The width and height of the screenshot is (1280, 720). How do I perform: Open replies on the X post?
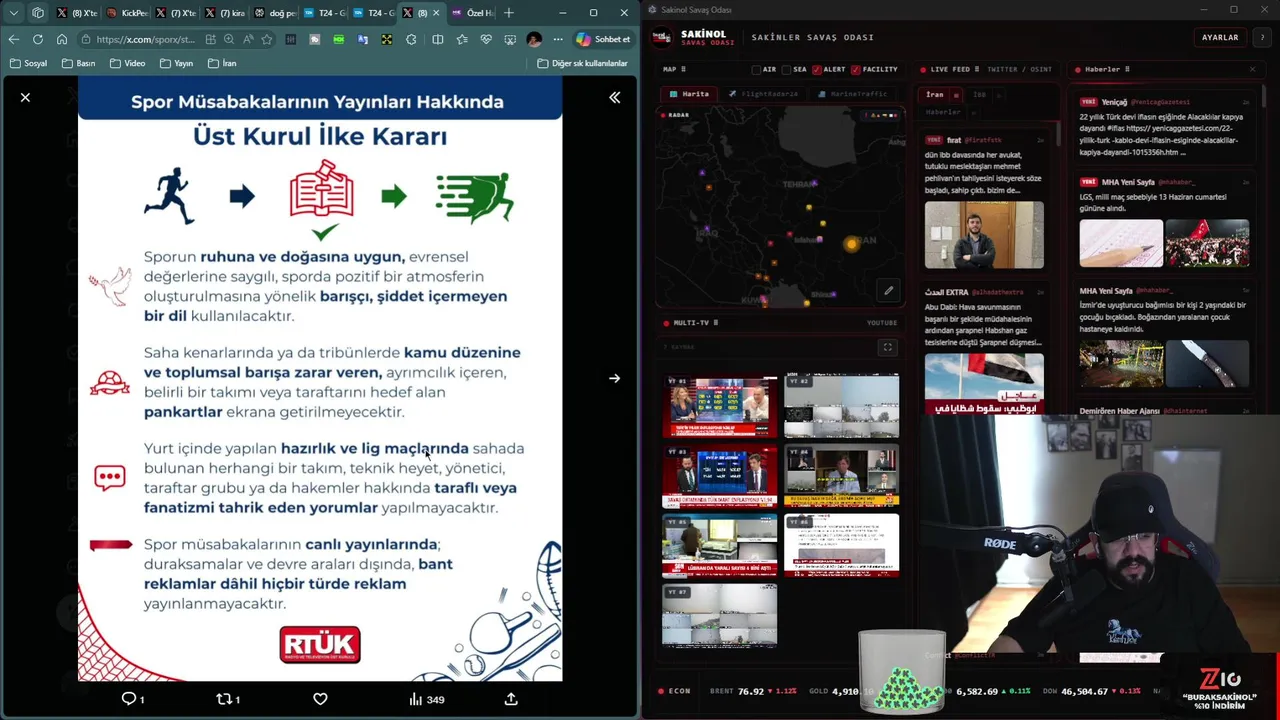tap(132, 699)
